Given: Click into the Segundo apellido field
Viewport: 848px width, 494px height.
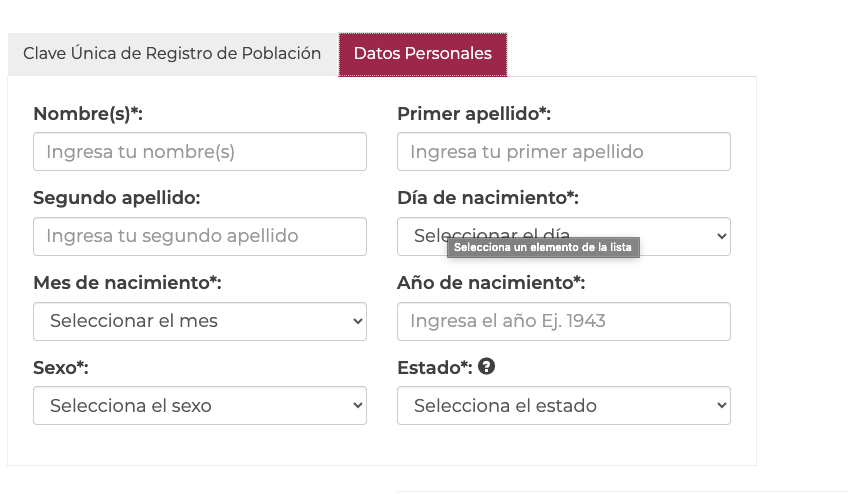Looking at the screenshot, I should click(x=200, y=237).
